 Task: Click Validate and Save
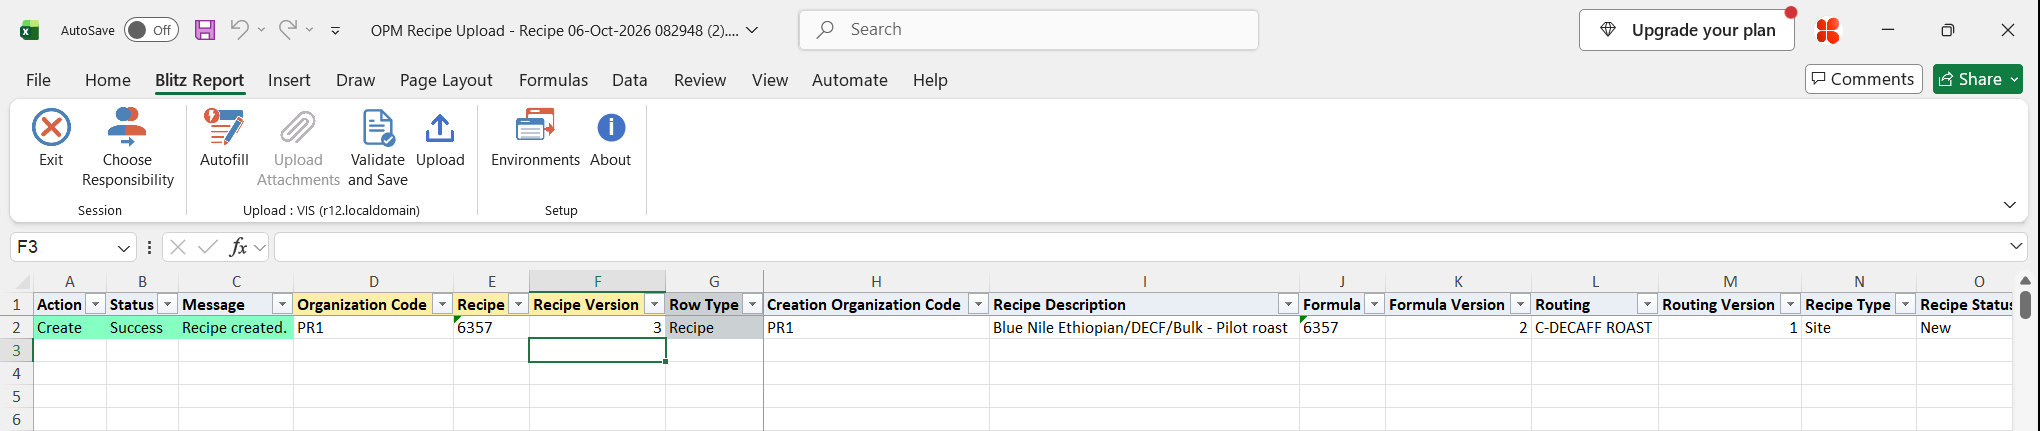pos(378,148)
